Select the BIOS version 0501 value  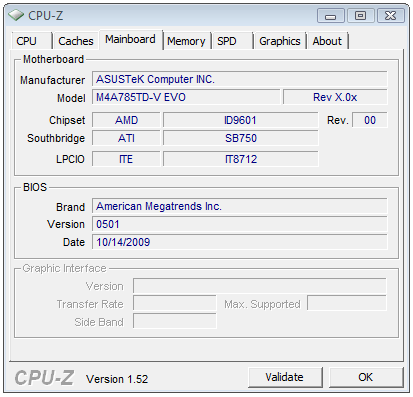tap(240, 224)
